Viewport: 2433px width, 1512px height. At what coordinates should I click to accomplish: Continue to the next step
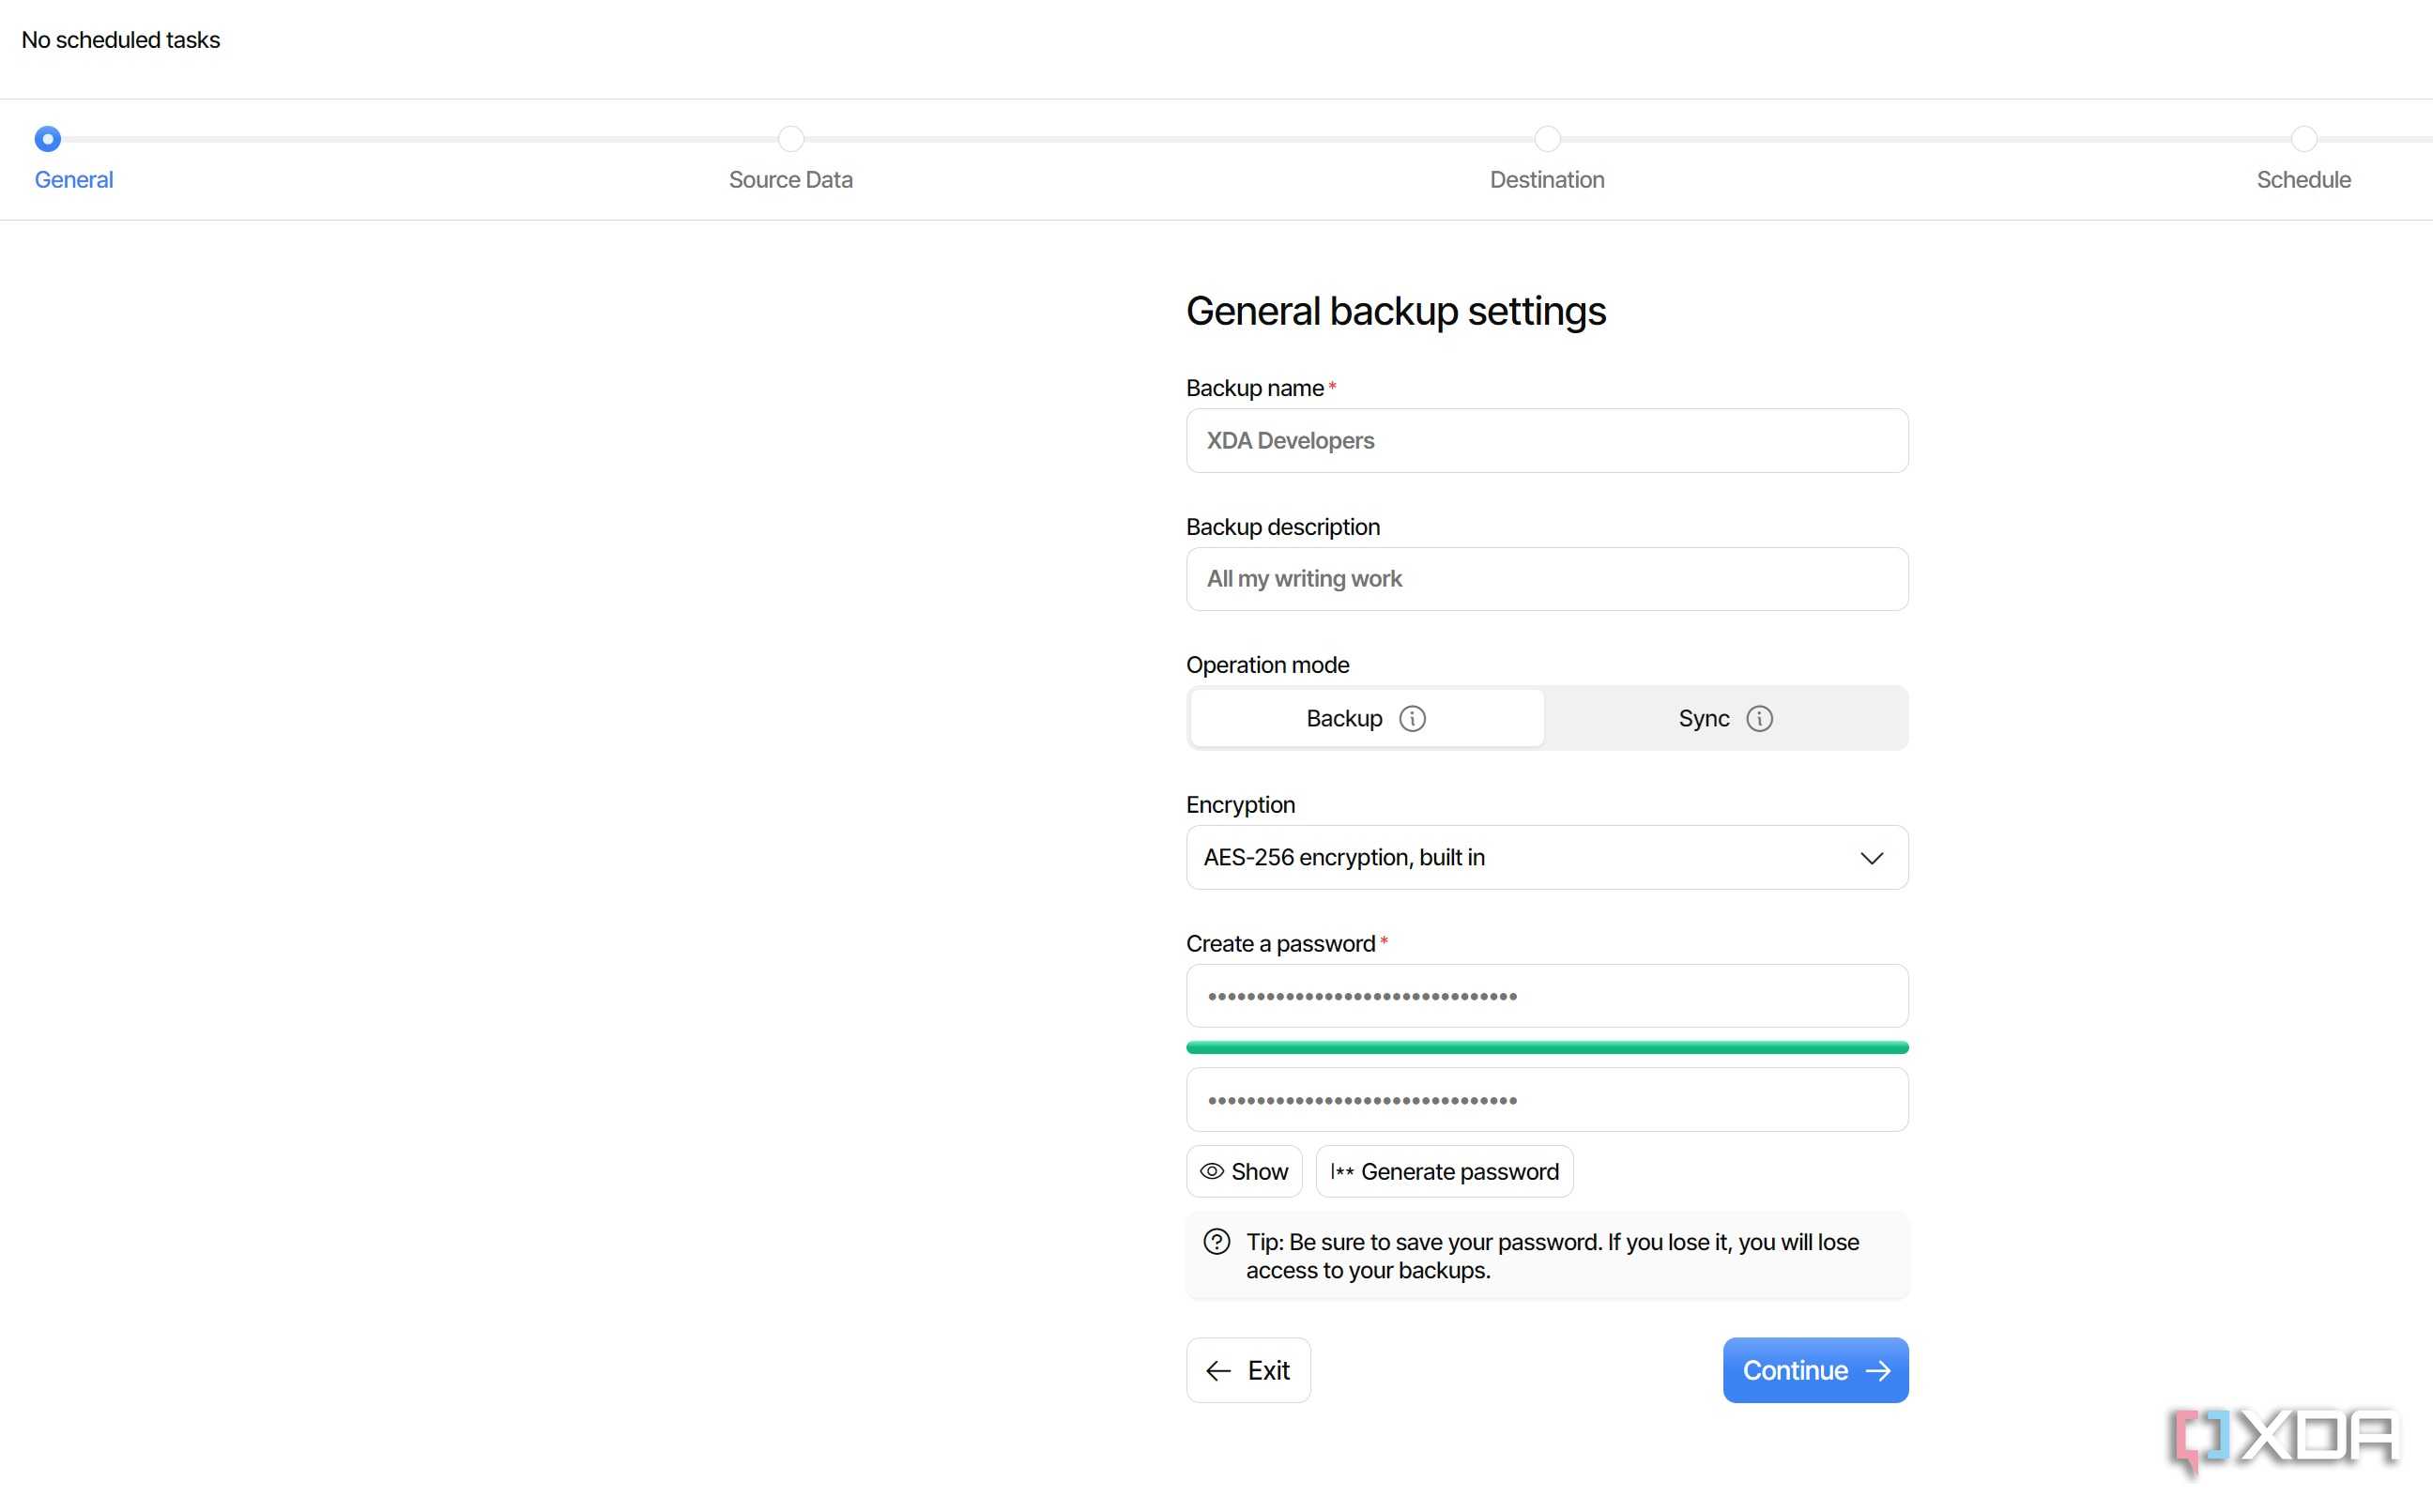[1815, 1370]
